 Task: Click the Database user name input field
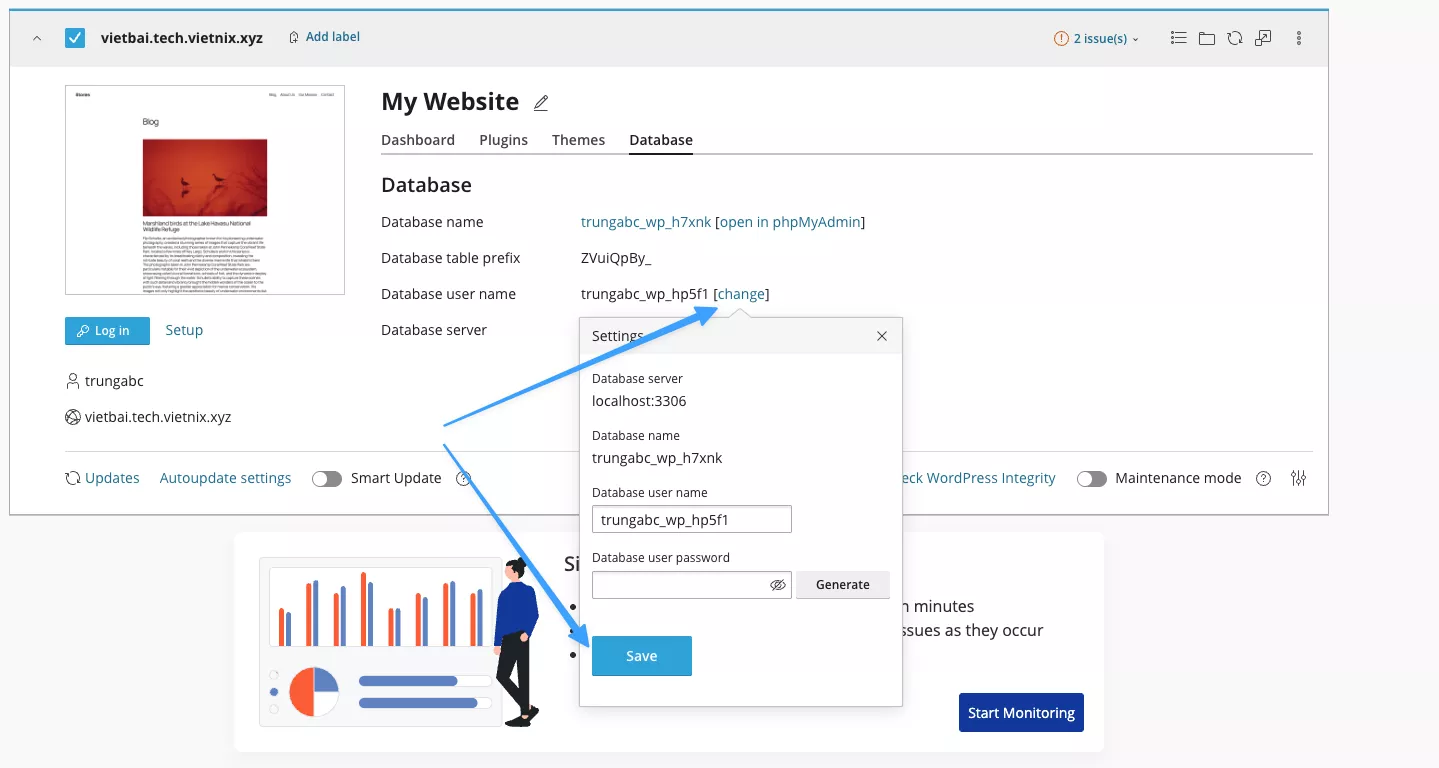point(691,519)
